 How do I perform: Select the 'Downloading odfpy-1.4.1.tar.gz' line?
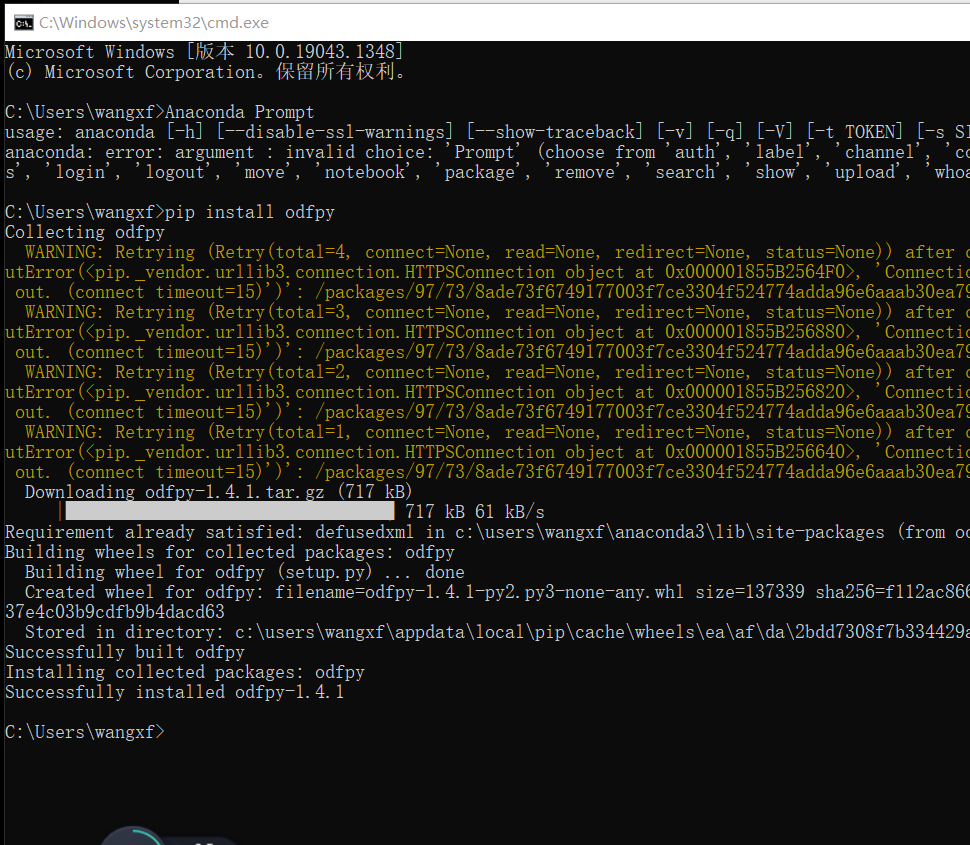tap(220, 491)
